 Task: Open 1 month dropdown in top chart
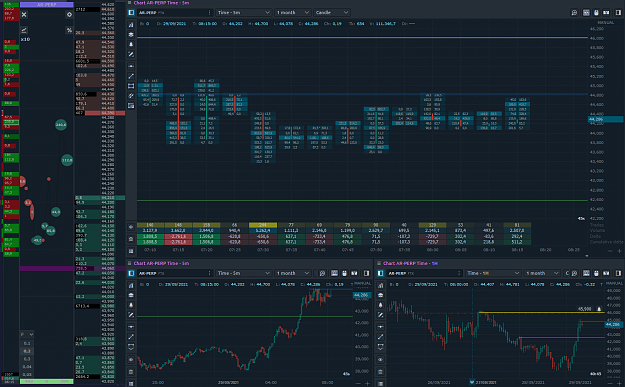pyautogui.click(x=293, y=13)
